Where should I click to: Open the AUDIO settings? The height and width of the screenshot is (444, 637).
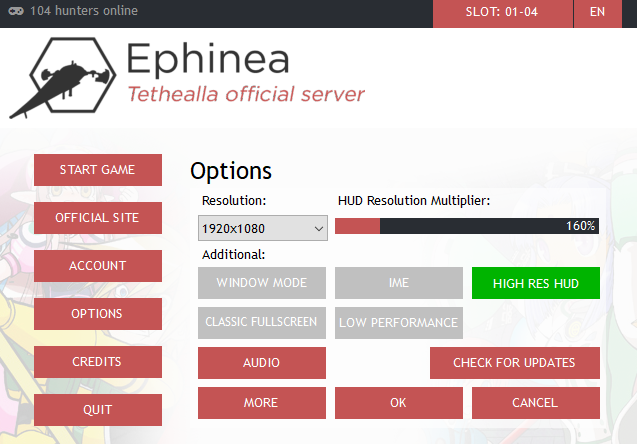click(262, 363)
